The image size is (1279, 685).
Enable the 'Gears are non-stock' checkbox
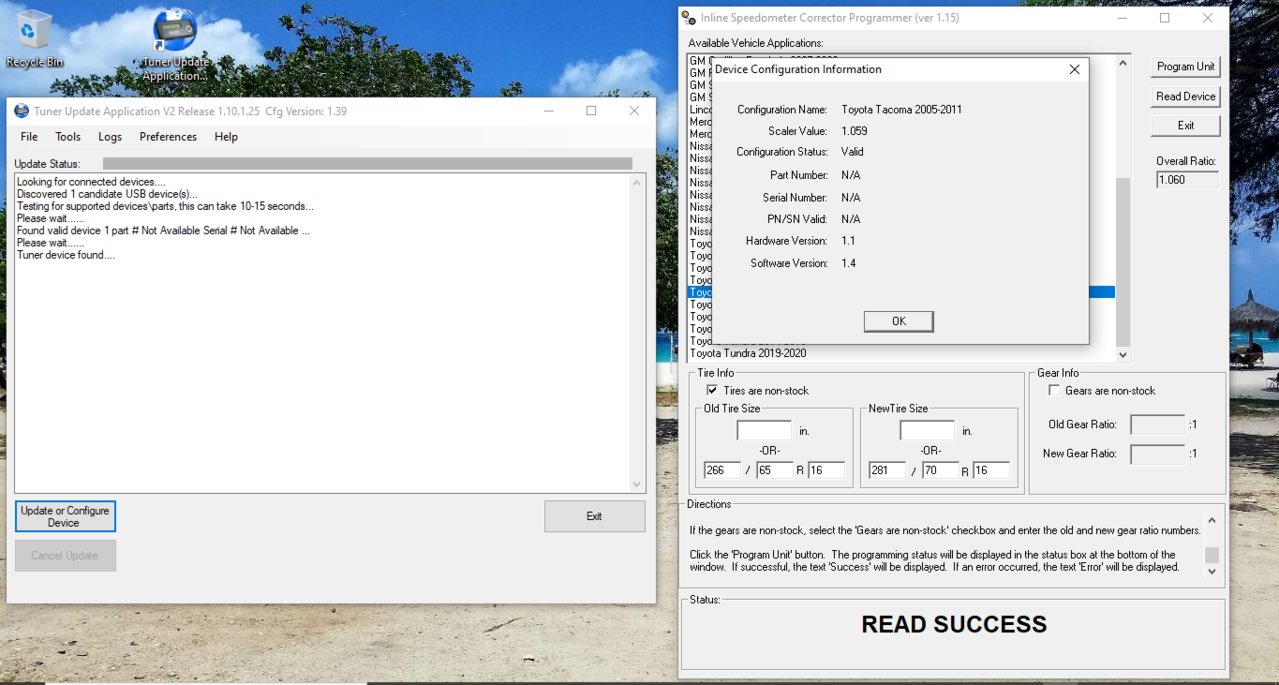click(x=1054, y=391)
